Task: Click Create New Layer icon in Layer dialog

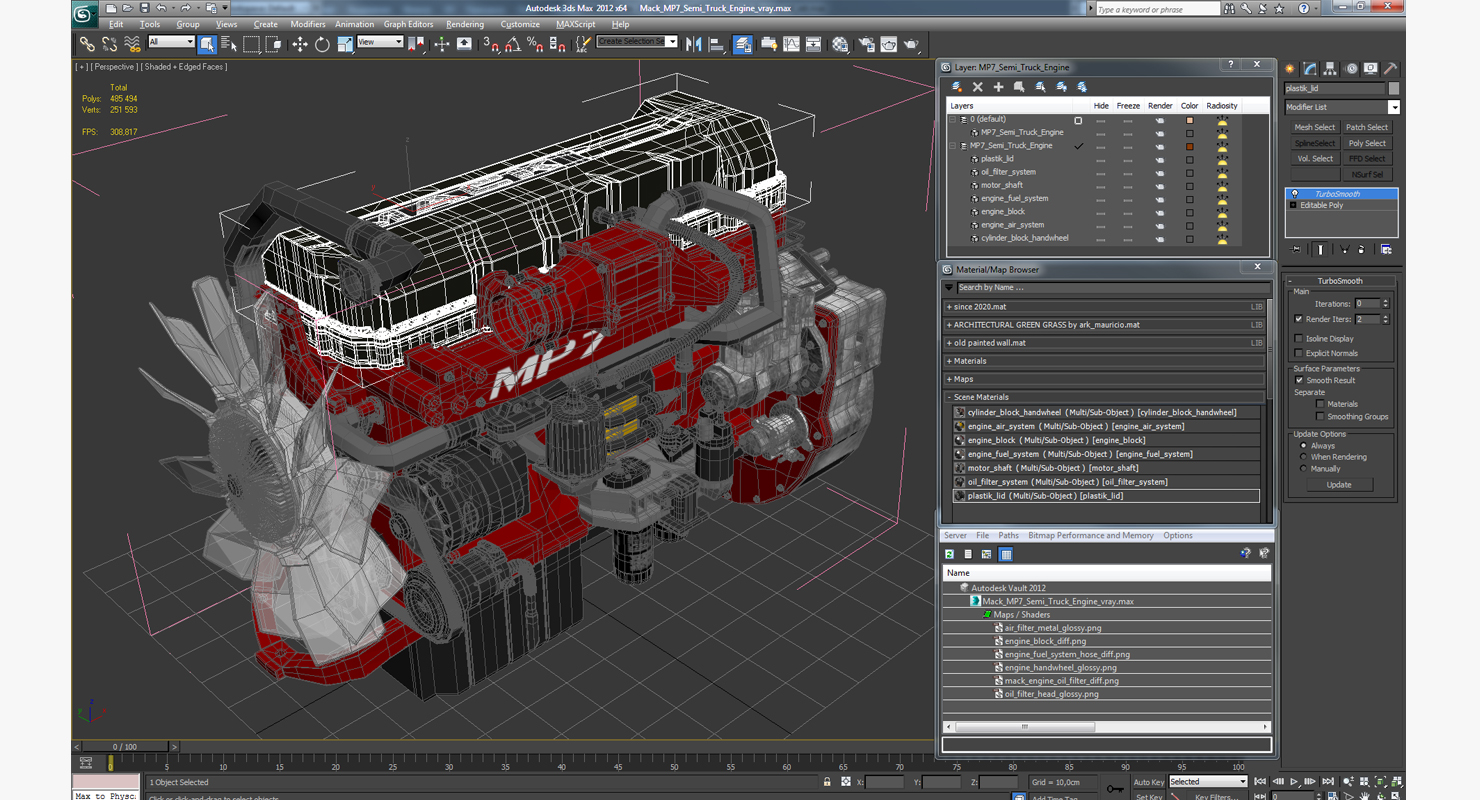Action: point(957,87)
